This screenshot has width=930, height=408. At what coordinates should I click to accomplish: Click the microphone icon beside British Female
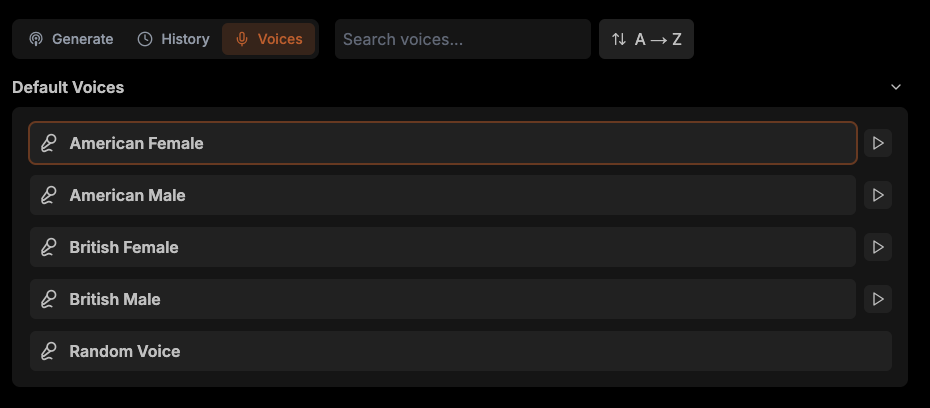click(48, 247)
